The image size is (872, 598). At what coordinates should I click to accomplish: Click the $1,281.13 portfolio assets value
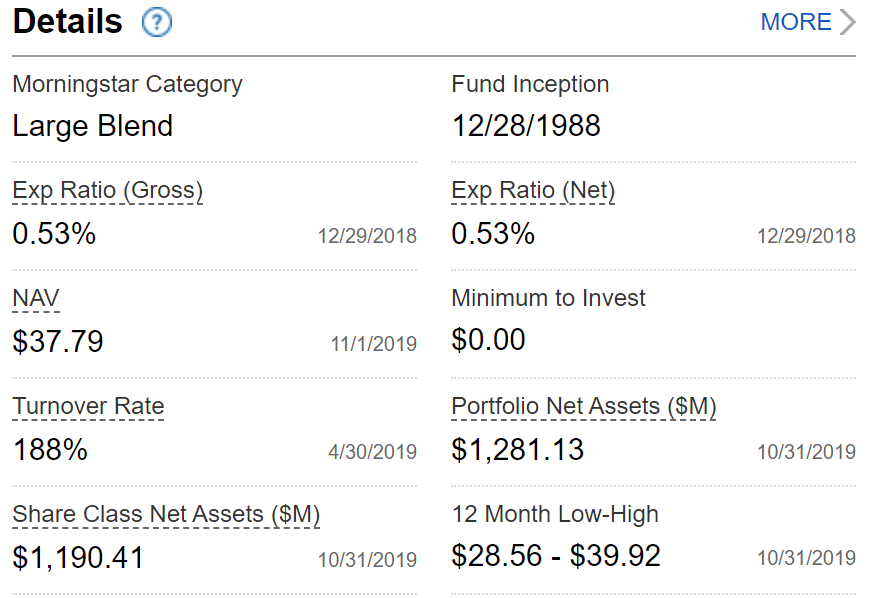tap(518, 450)
